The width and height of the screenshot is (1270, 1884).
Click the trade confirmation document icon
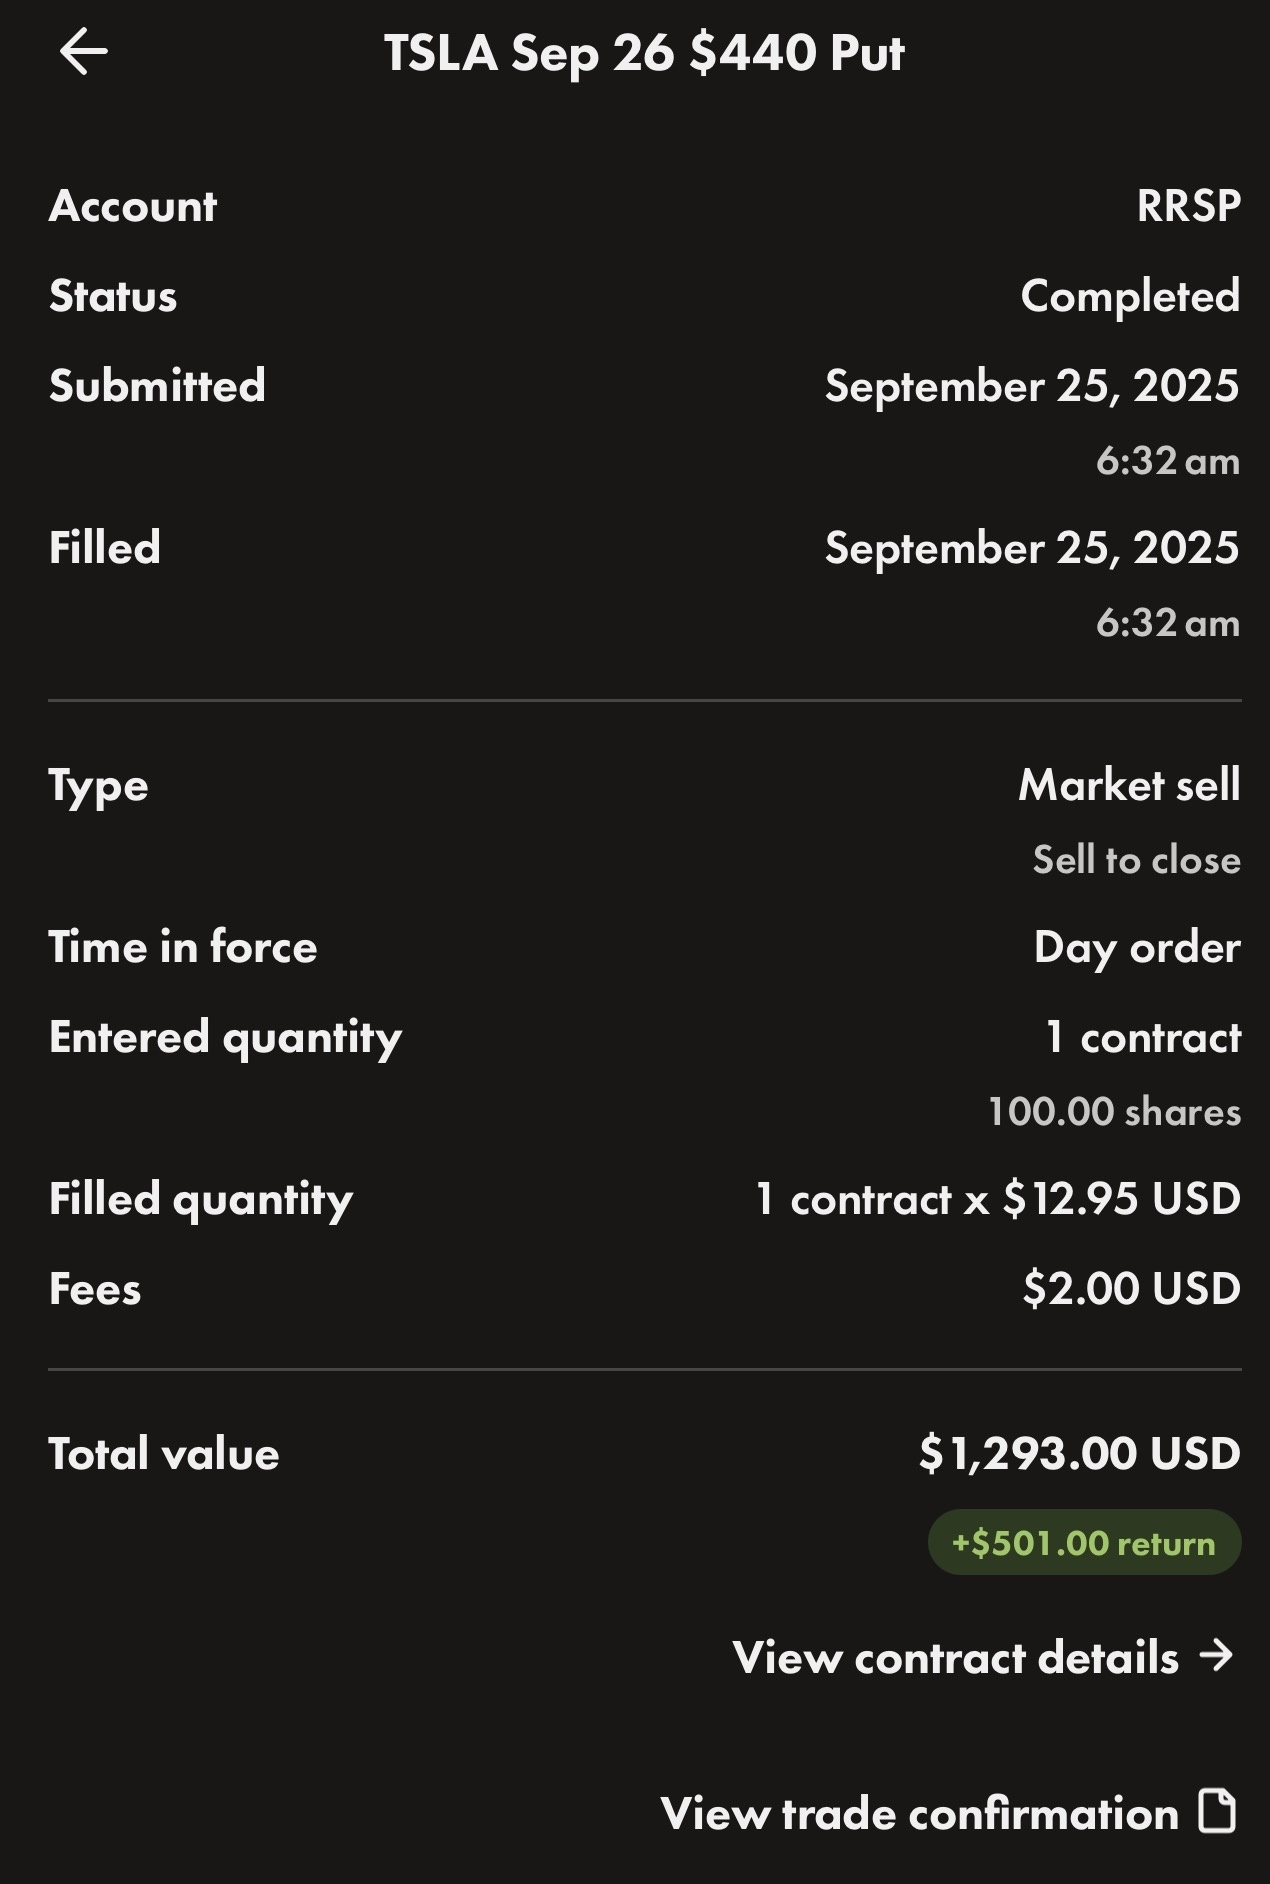(x=1217, y=1811)
